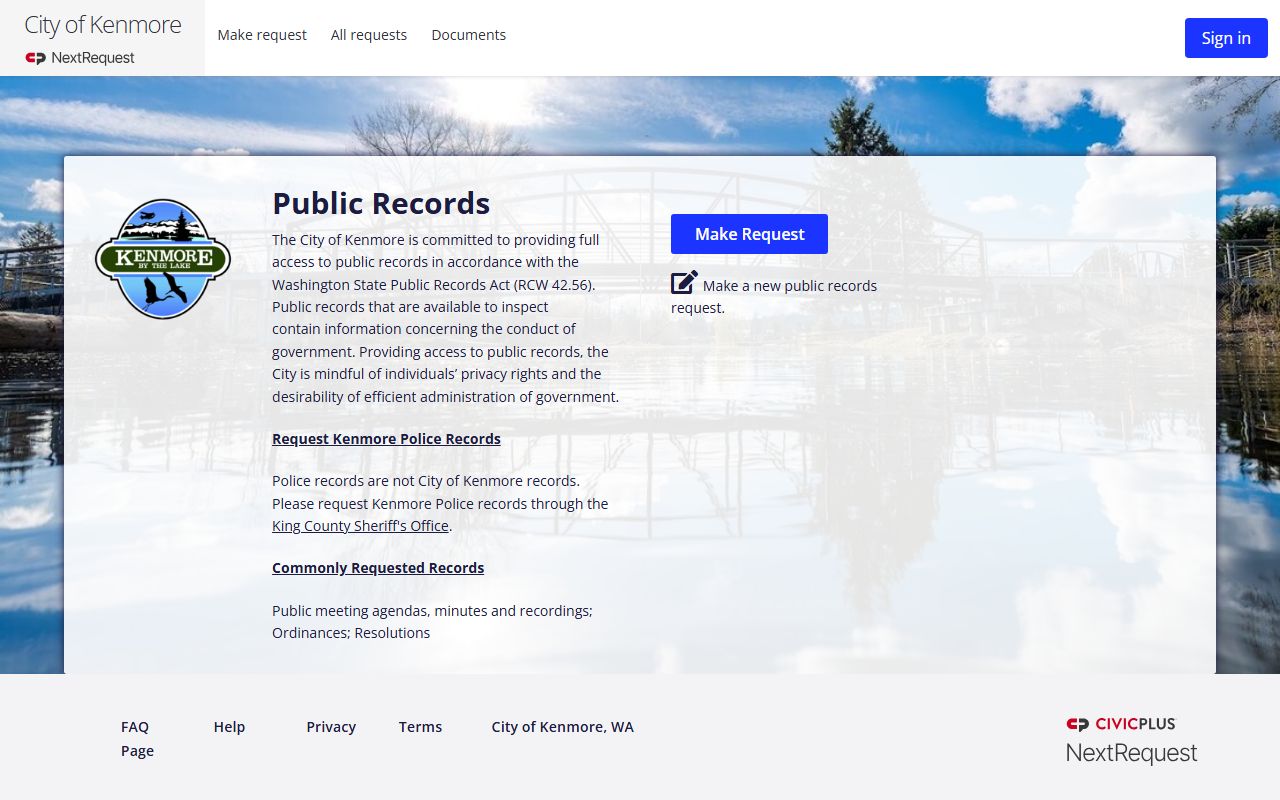This screenshot has width=1280, height=800.
Task: Open the Privacy footer link
Action: 331,727
